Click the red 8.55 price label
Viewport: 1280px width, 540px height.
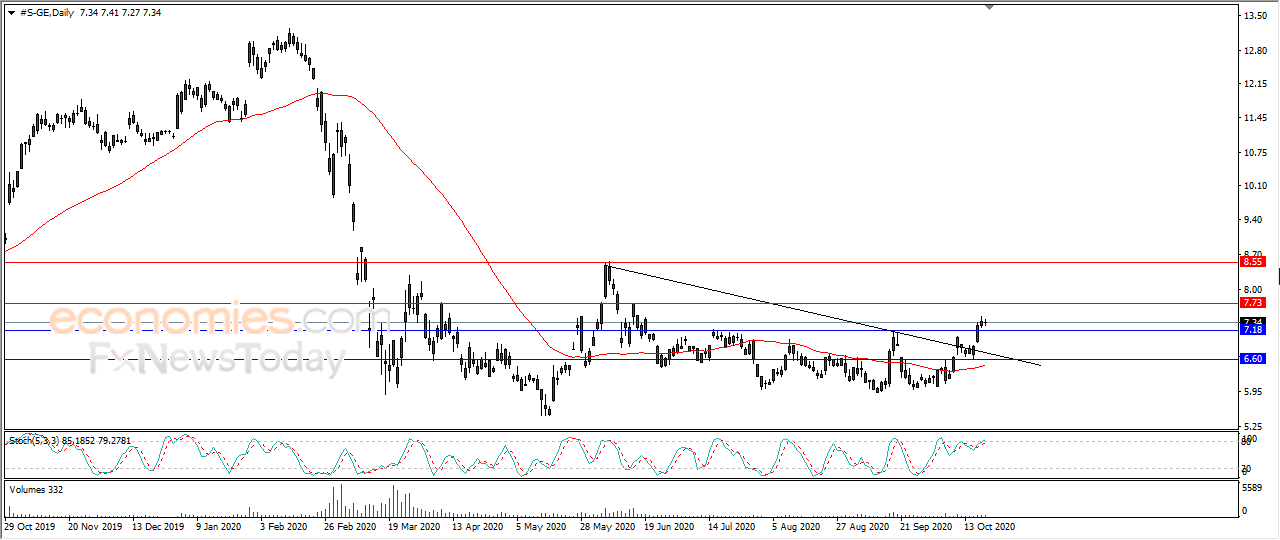(1253, 262)
